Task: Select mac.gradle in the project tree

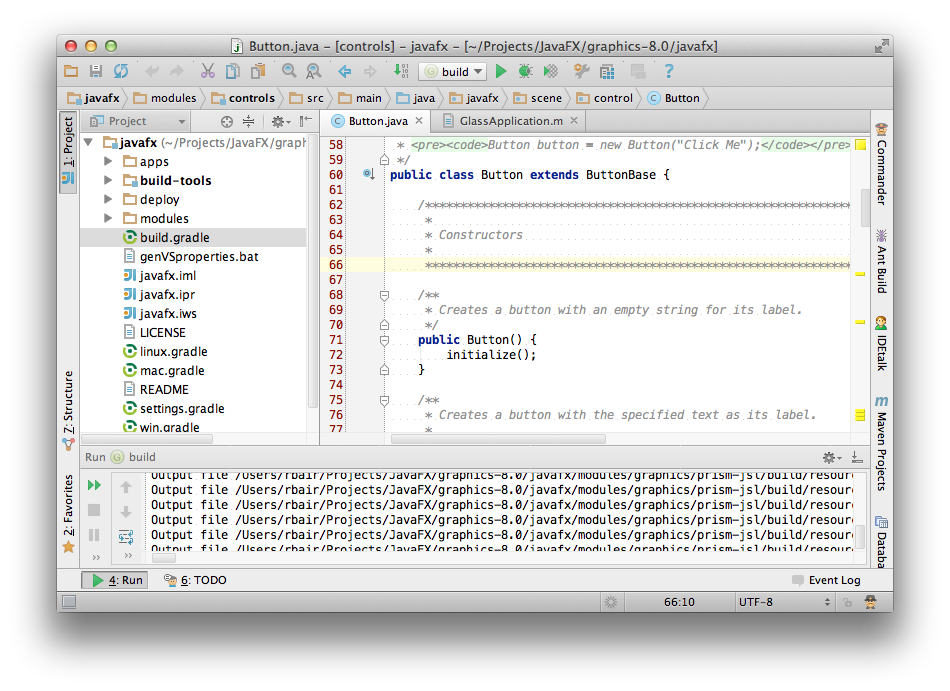Action: (172, 370)
